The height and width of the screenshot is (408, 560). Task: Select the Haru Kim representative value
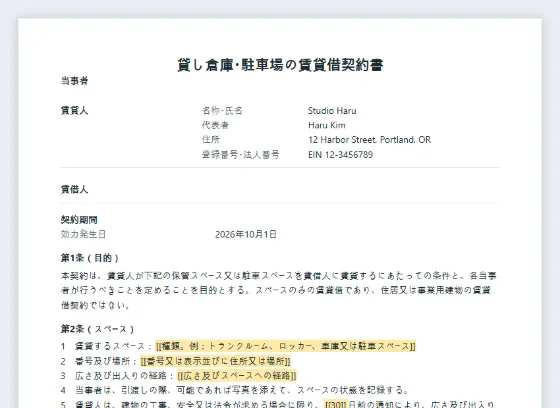326,125
